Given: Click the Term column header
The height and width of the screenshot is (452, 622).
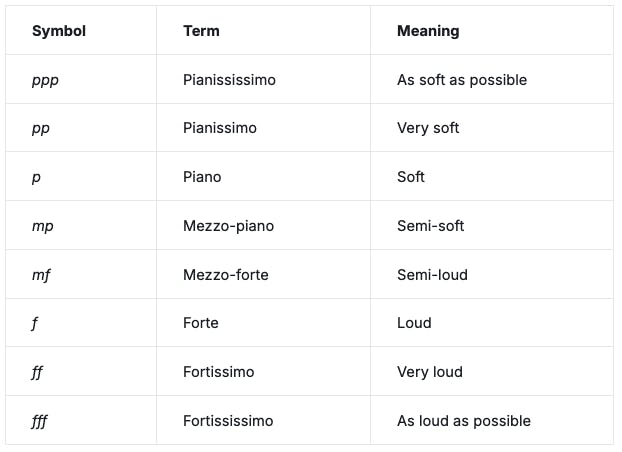Looking at the screenshot, I should pos(201,31).
